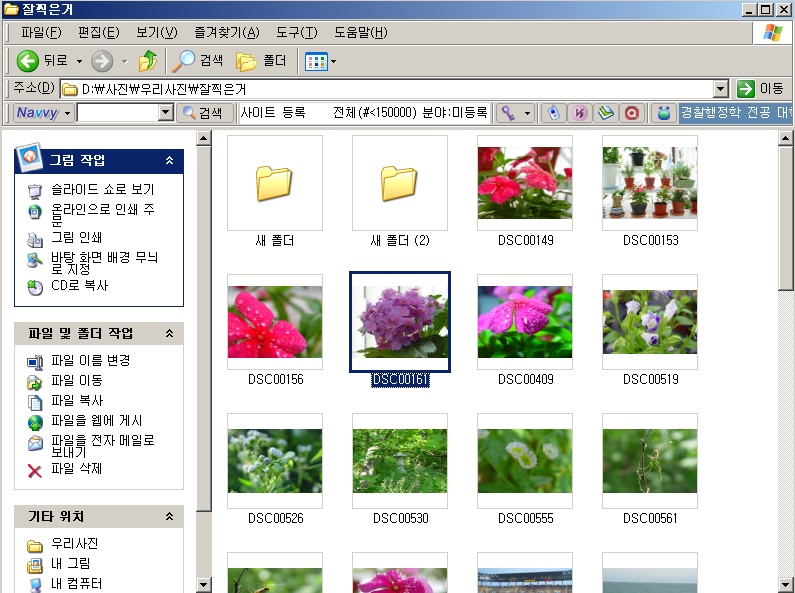Click the 파일을 웹에 게시 icon
795x593 pixels.
coord(34,422)
